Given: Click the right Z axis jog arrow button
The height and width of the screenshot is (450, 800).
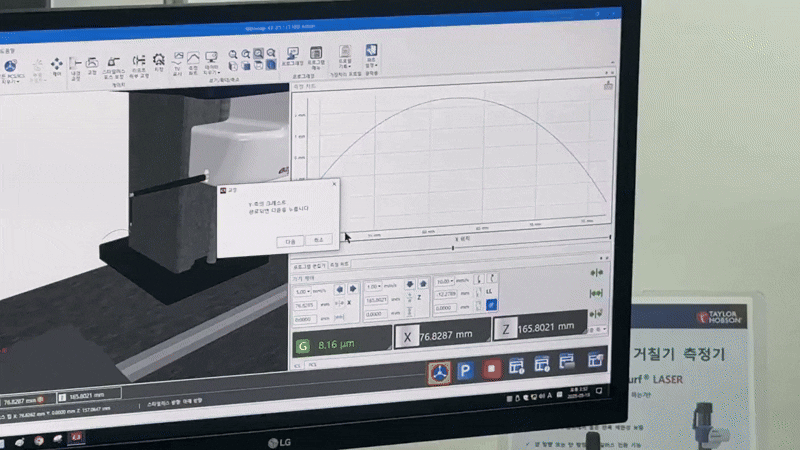Looking at the screenshot, I should [422, 283].
